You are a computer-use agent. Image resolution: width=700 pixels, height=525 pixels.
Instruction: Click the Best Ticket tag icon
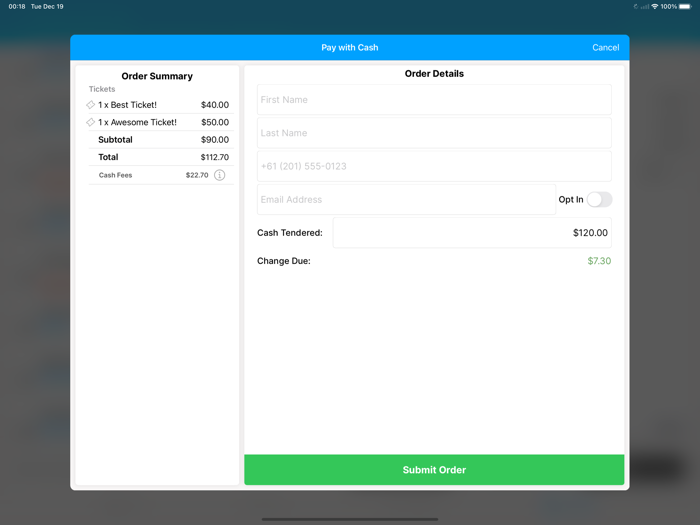pyautogui.click(x=90, y=105)
